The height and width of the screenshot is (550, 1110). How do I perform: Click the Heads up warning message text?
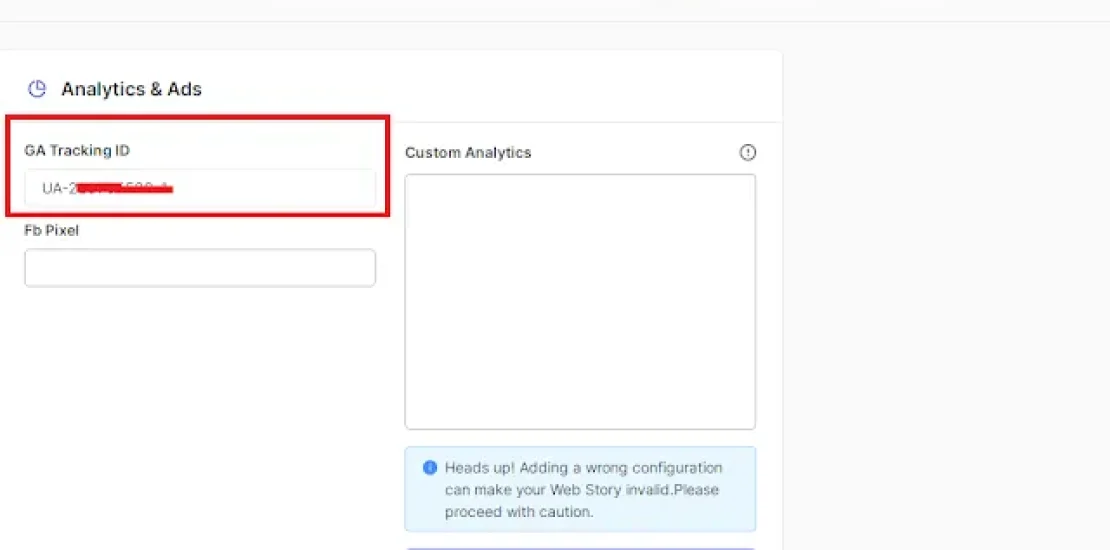pyautogui.click(x=583, y=489)
